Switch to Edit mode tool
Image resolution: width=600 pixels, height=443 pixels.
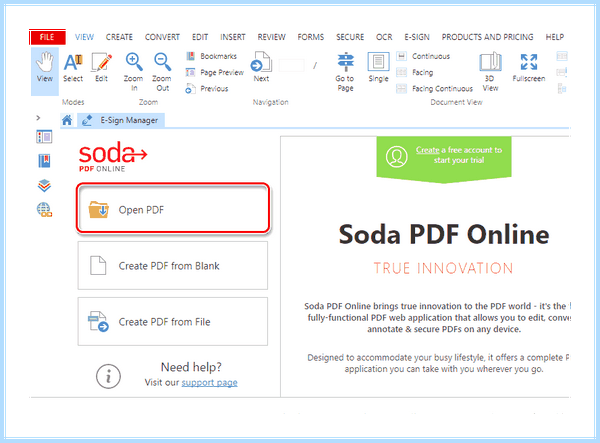click(101, 68)
